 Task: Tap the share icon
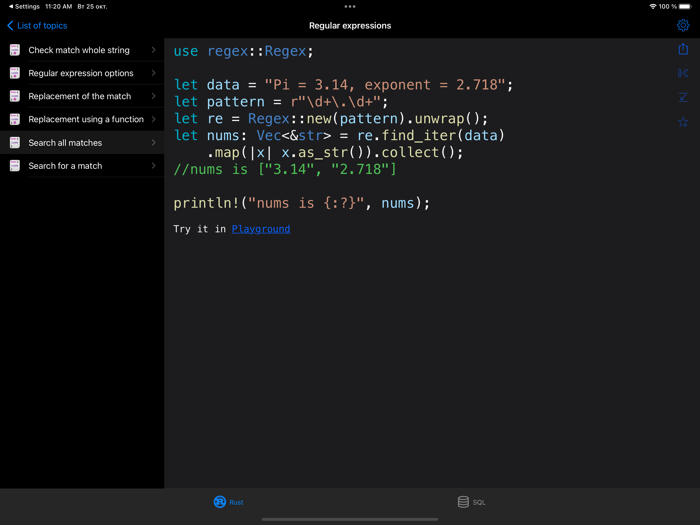(x=683, y=49)
